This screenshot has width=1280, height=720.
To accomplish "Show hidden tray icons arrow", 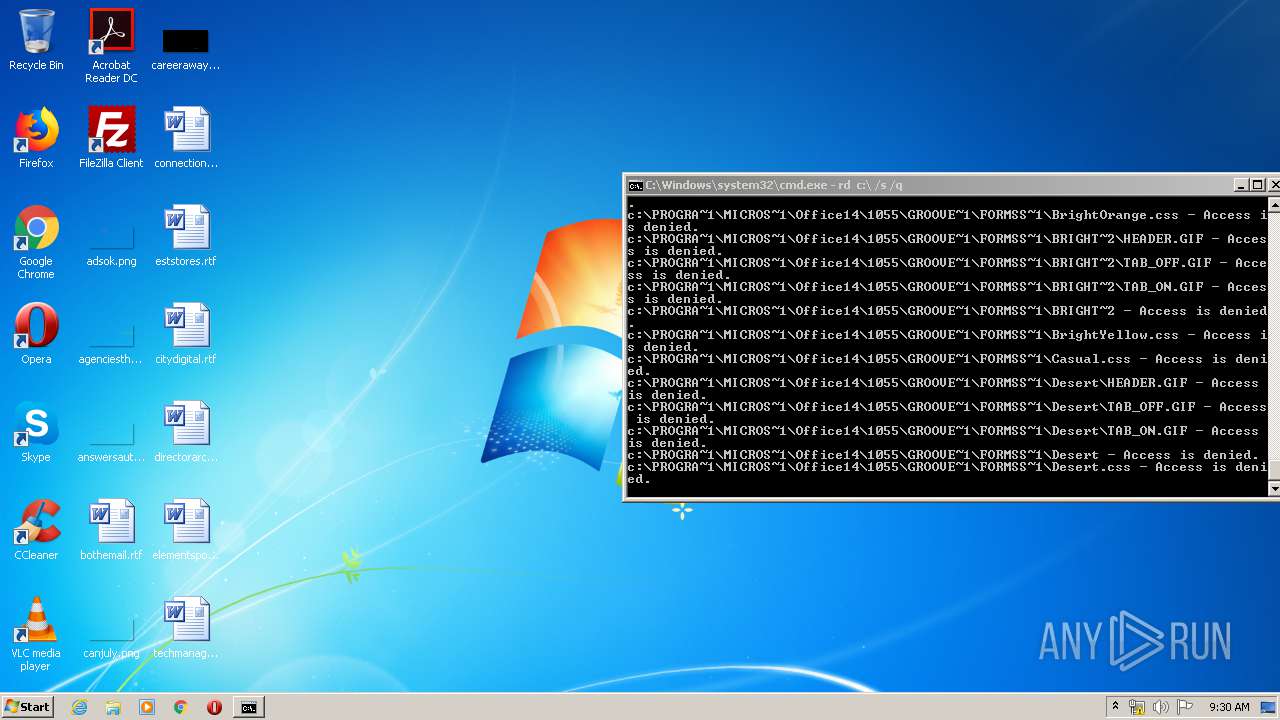I will [x=1115, y=707].
